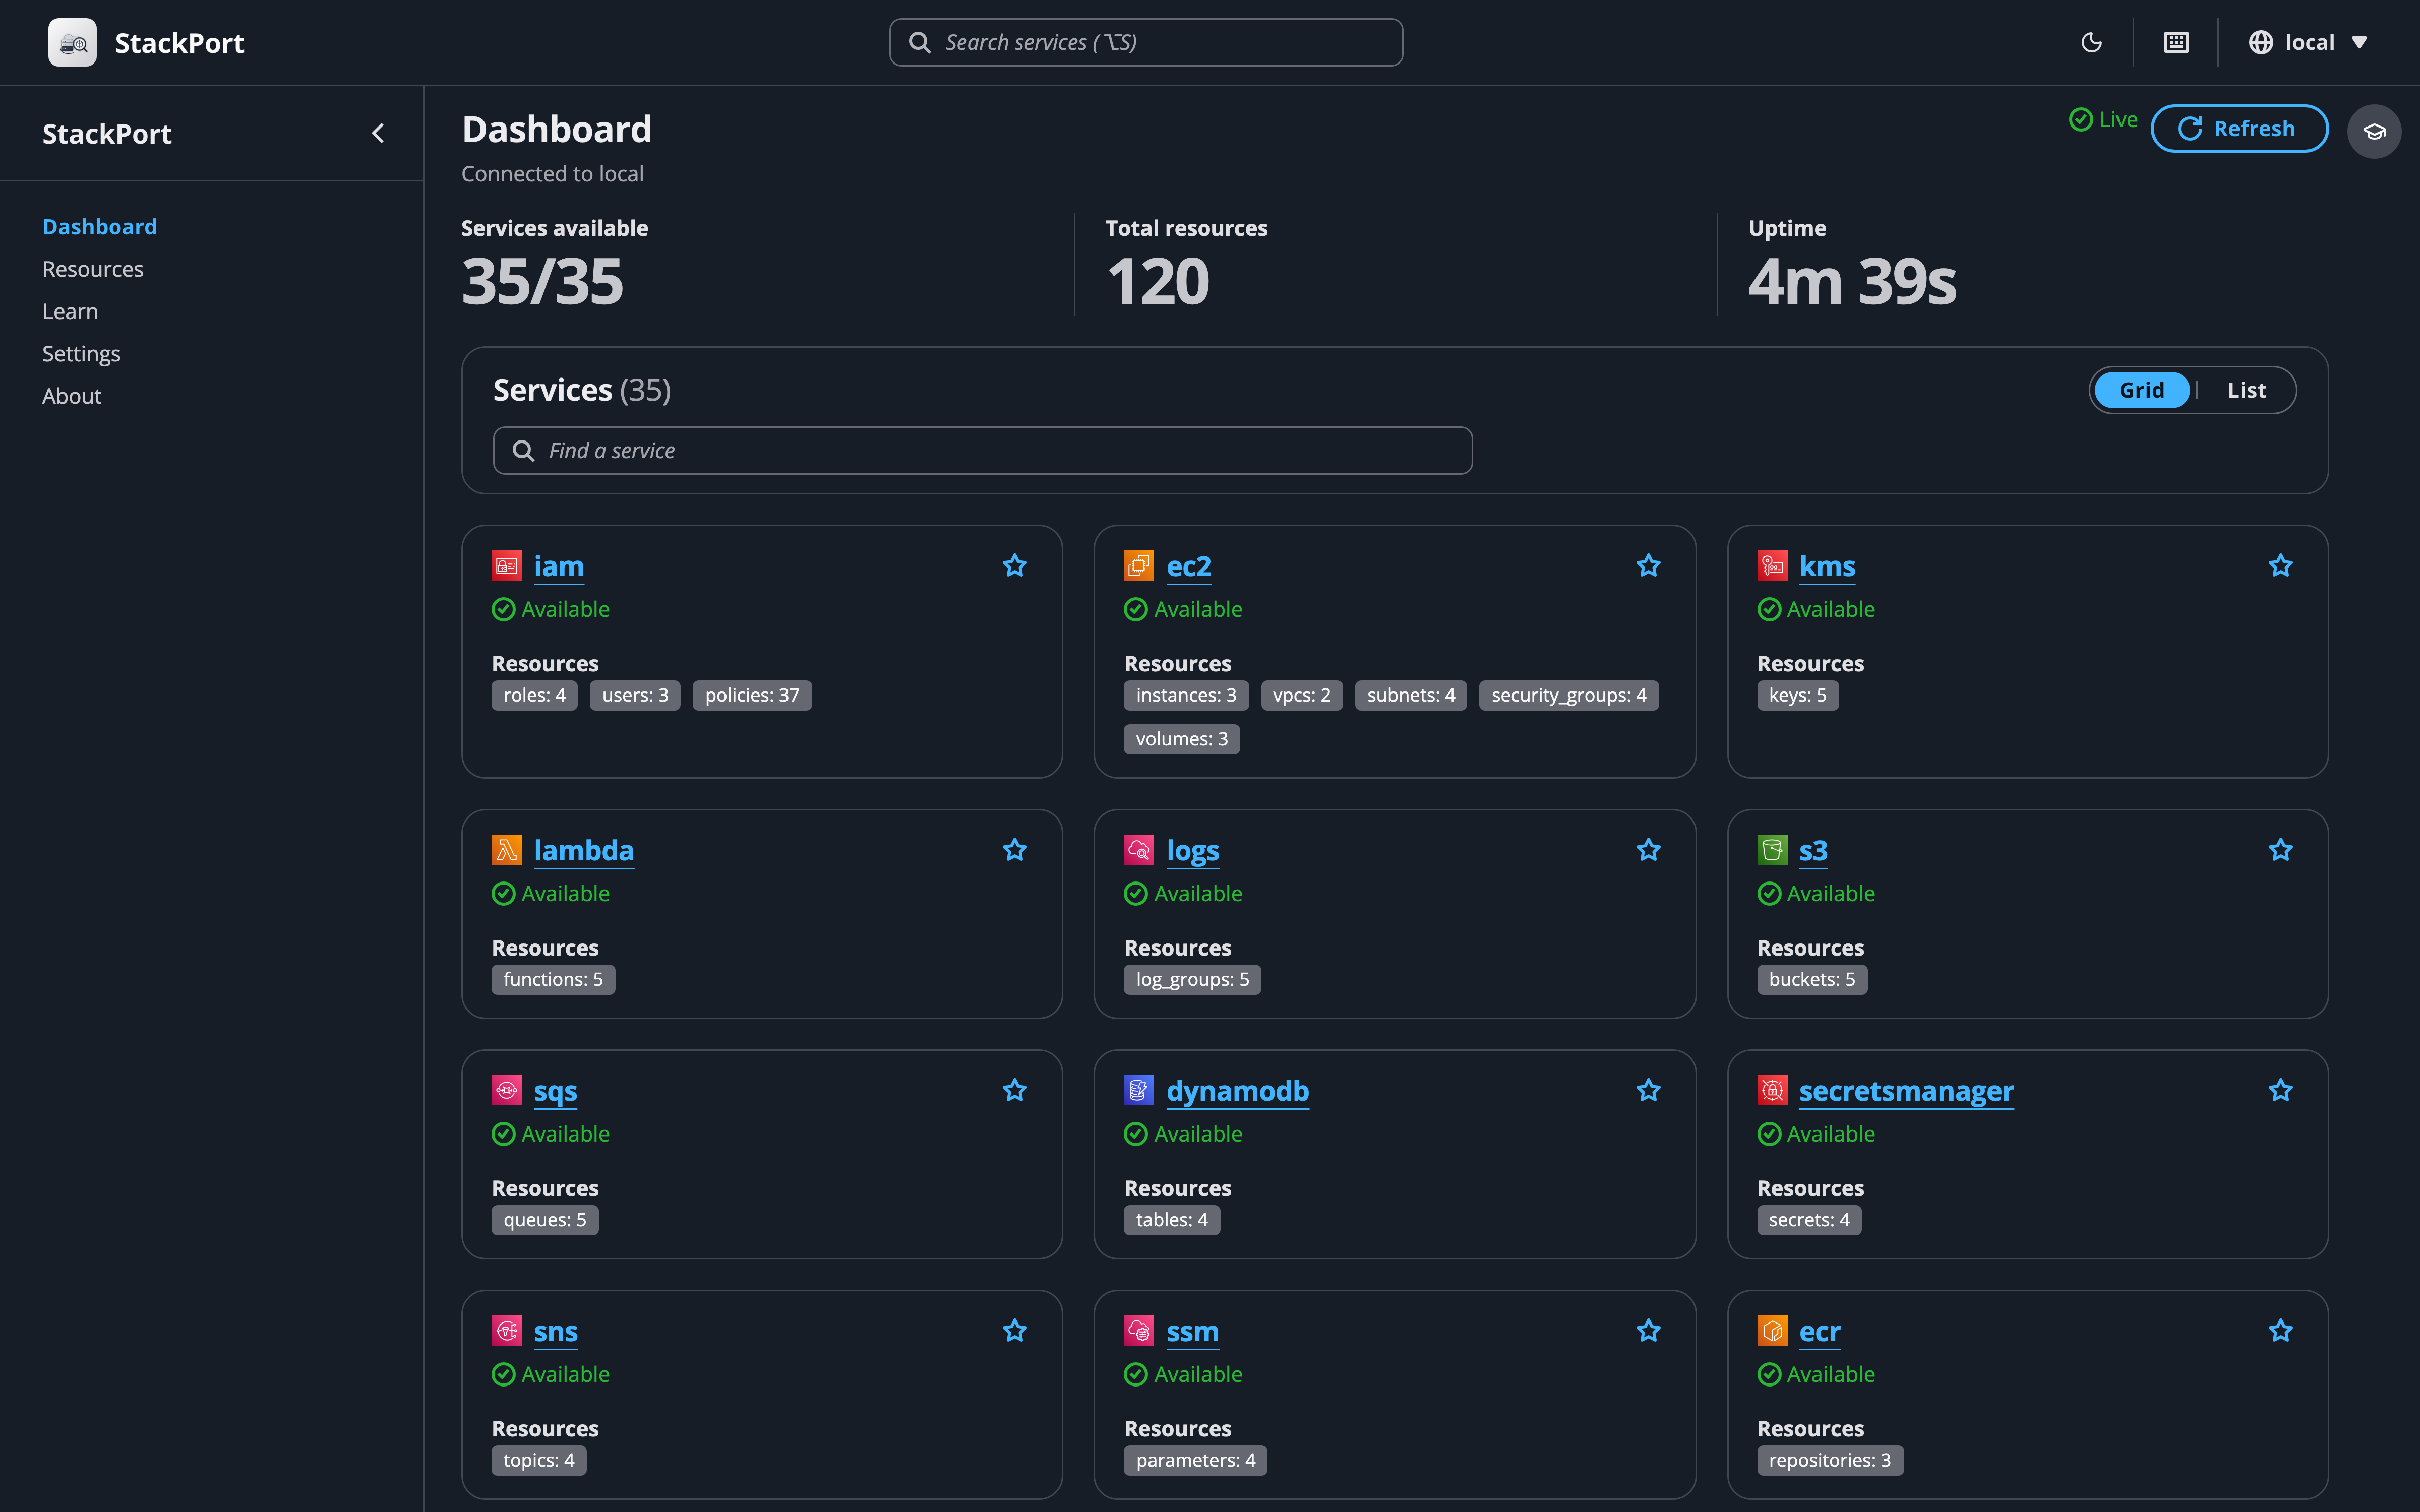
Task: Open Resources in the sidebar
Action: point(93,269)
